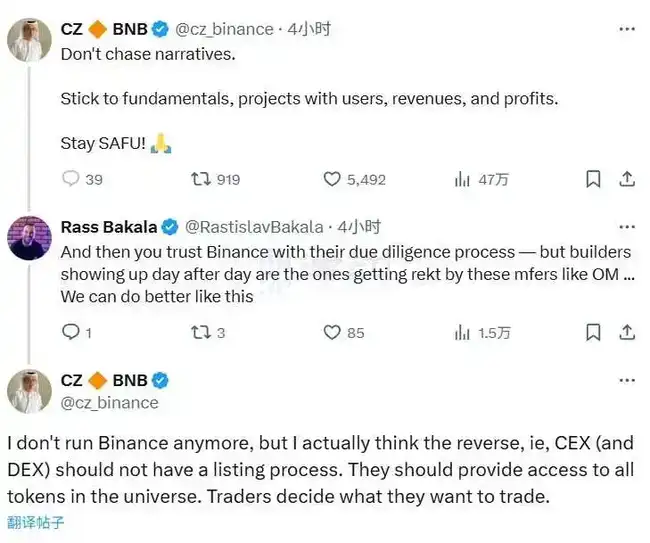
Task: Share Rass Bakala's tweet
Action: [627, 332]
